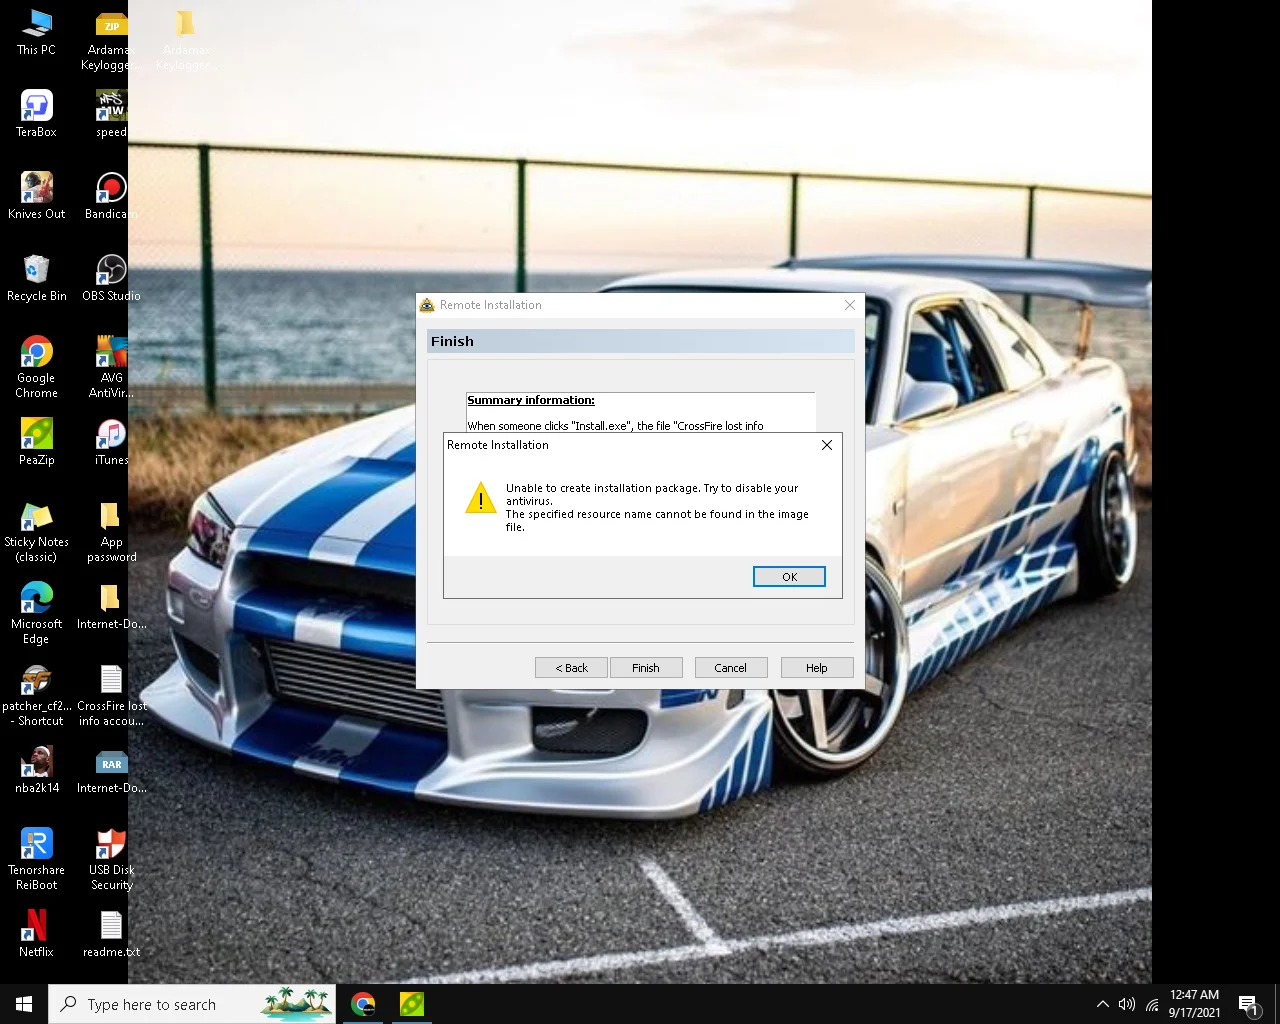Select the Microsoft Edge desktop shortcut
Image resolution: width=1280 pixels, height=1024 pixels.
[36, 613]
